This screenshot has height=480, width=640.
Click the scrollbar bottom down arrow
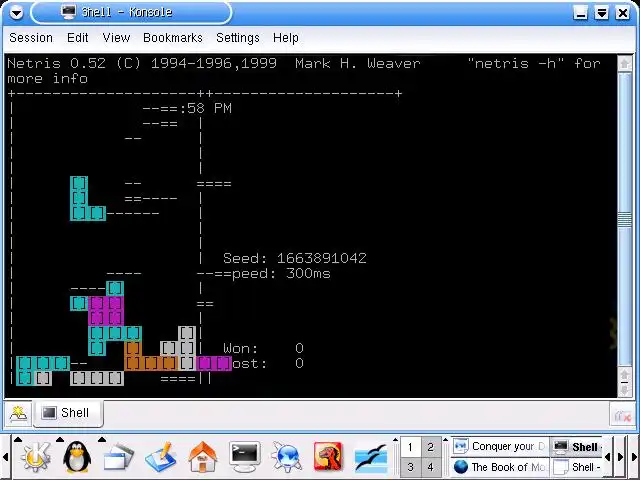click(624, 390)
